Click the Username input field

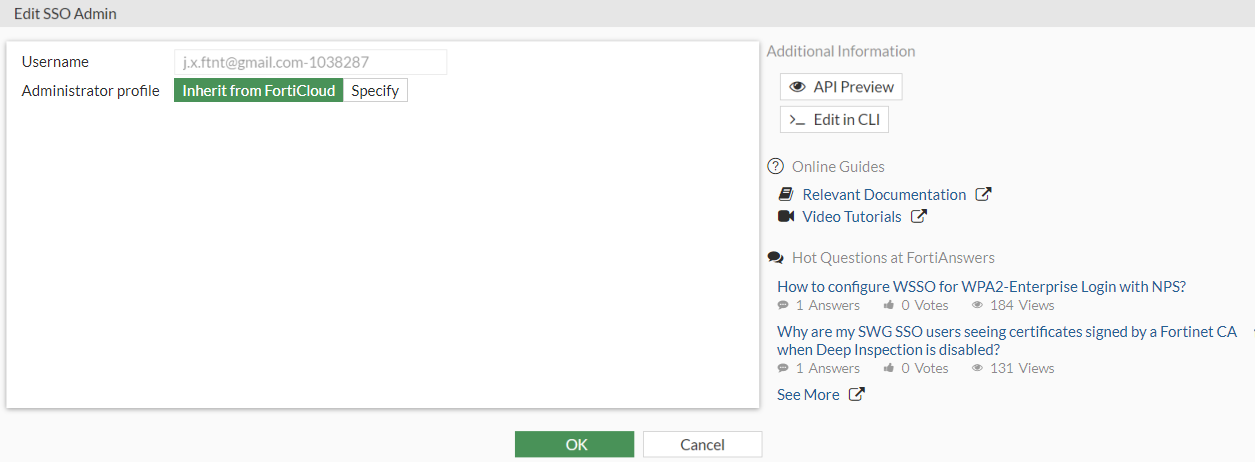[310, 62]
